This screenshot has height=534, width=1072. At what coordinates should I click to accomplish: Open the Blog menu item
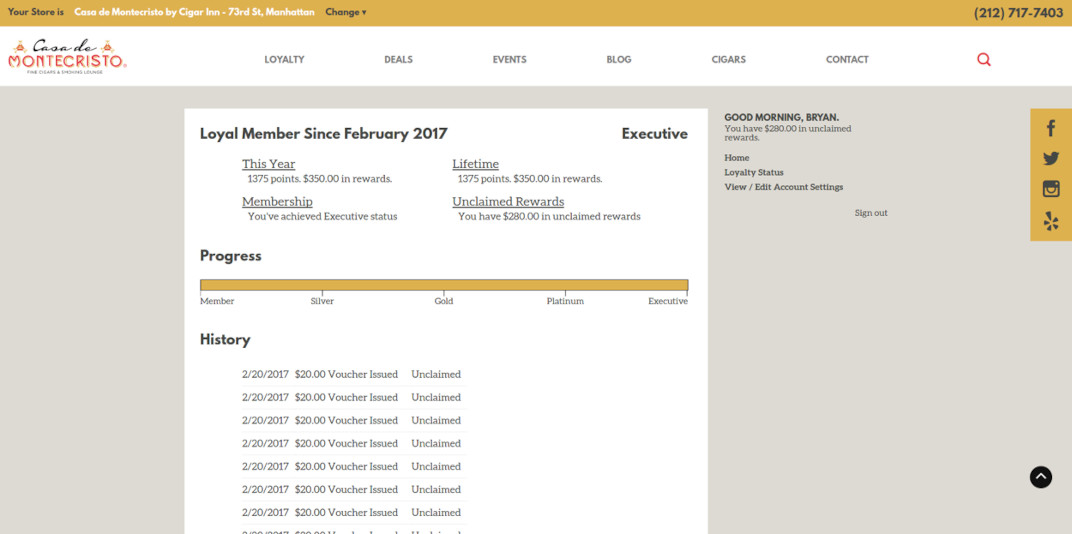click(619, 60)
